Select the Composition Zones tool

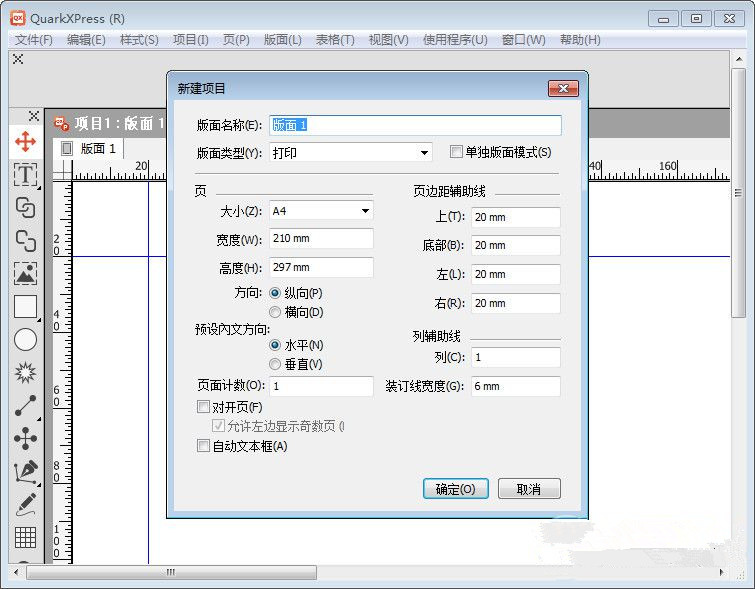click(25, 438)
